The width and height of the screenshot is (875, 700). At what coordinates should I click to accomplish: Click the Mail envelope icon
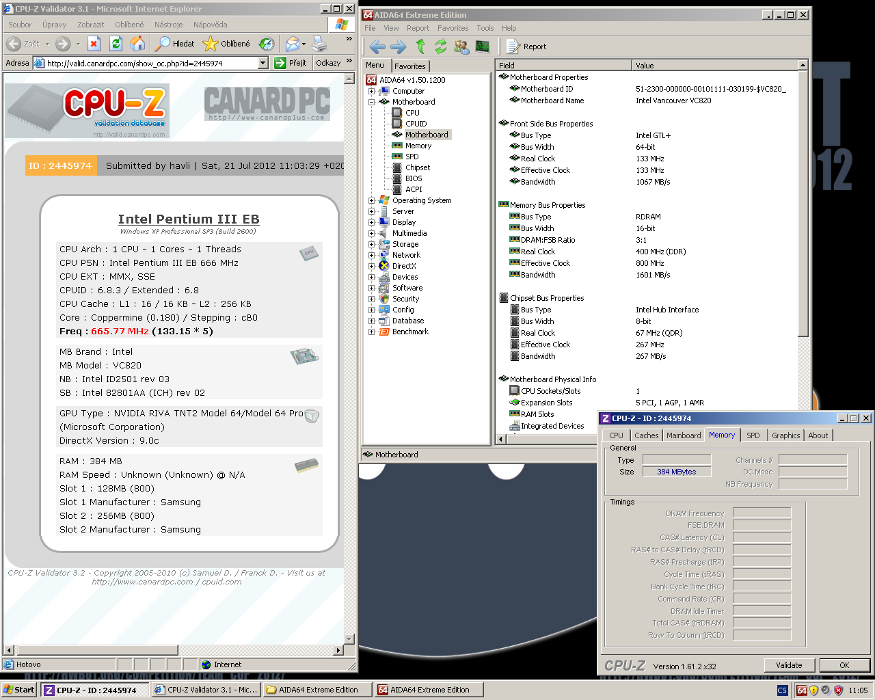pos(292,44)
